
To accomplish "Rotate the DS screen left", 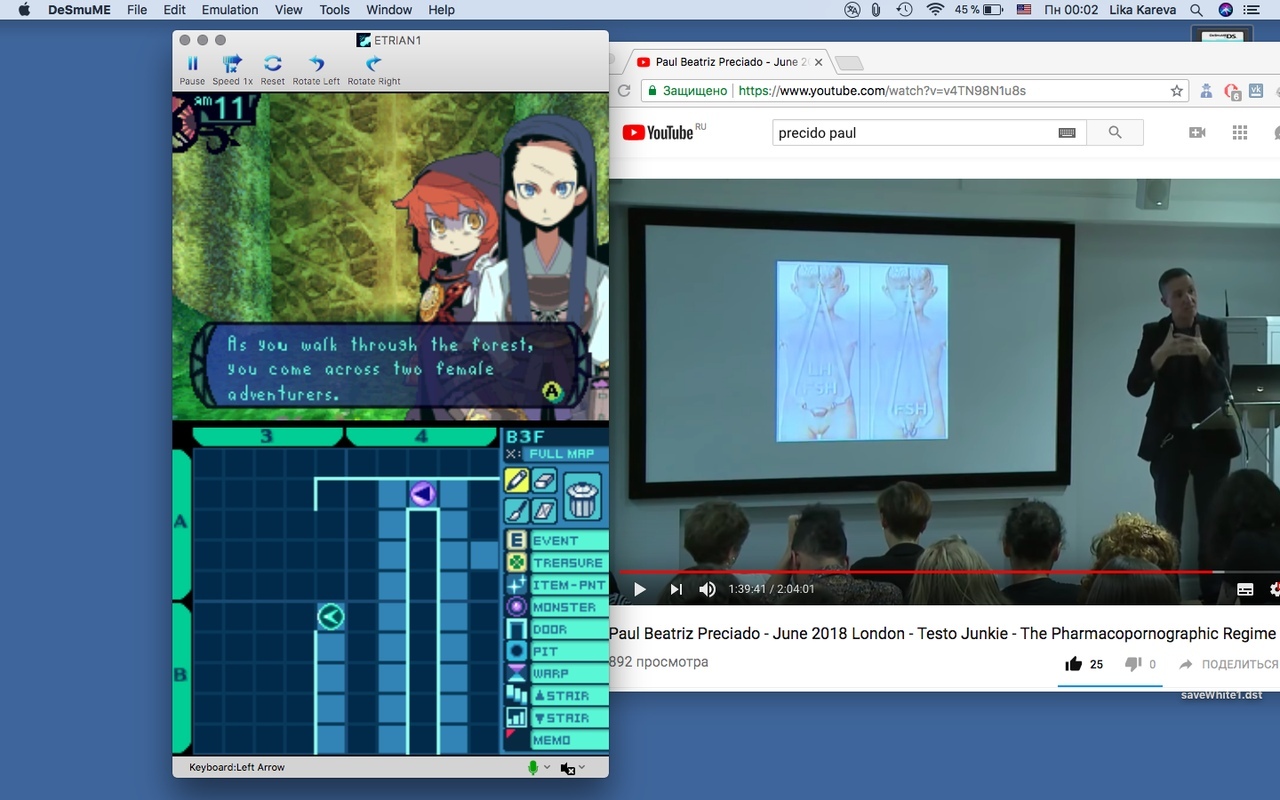I will pos(316,69).
